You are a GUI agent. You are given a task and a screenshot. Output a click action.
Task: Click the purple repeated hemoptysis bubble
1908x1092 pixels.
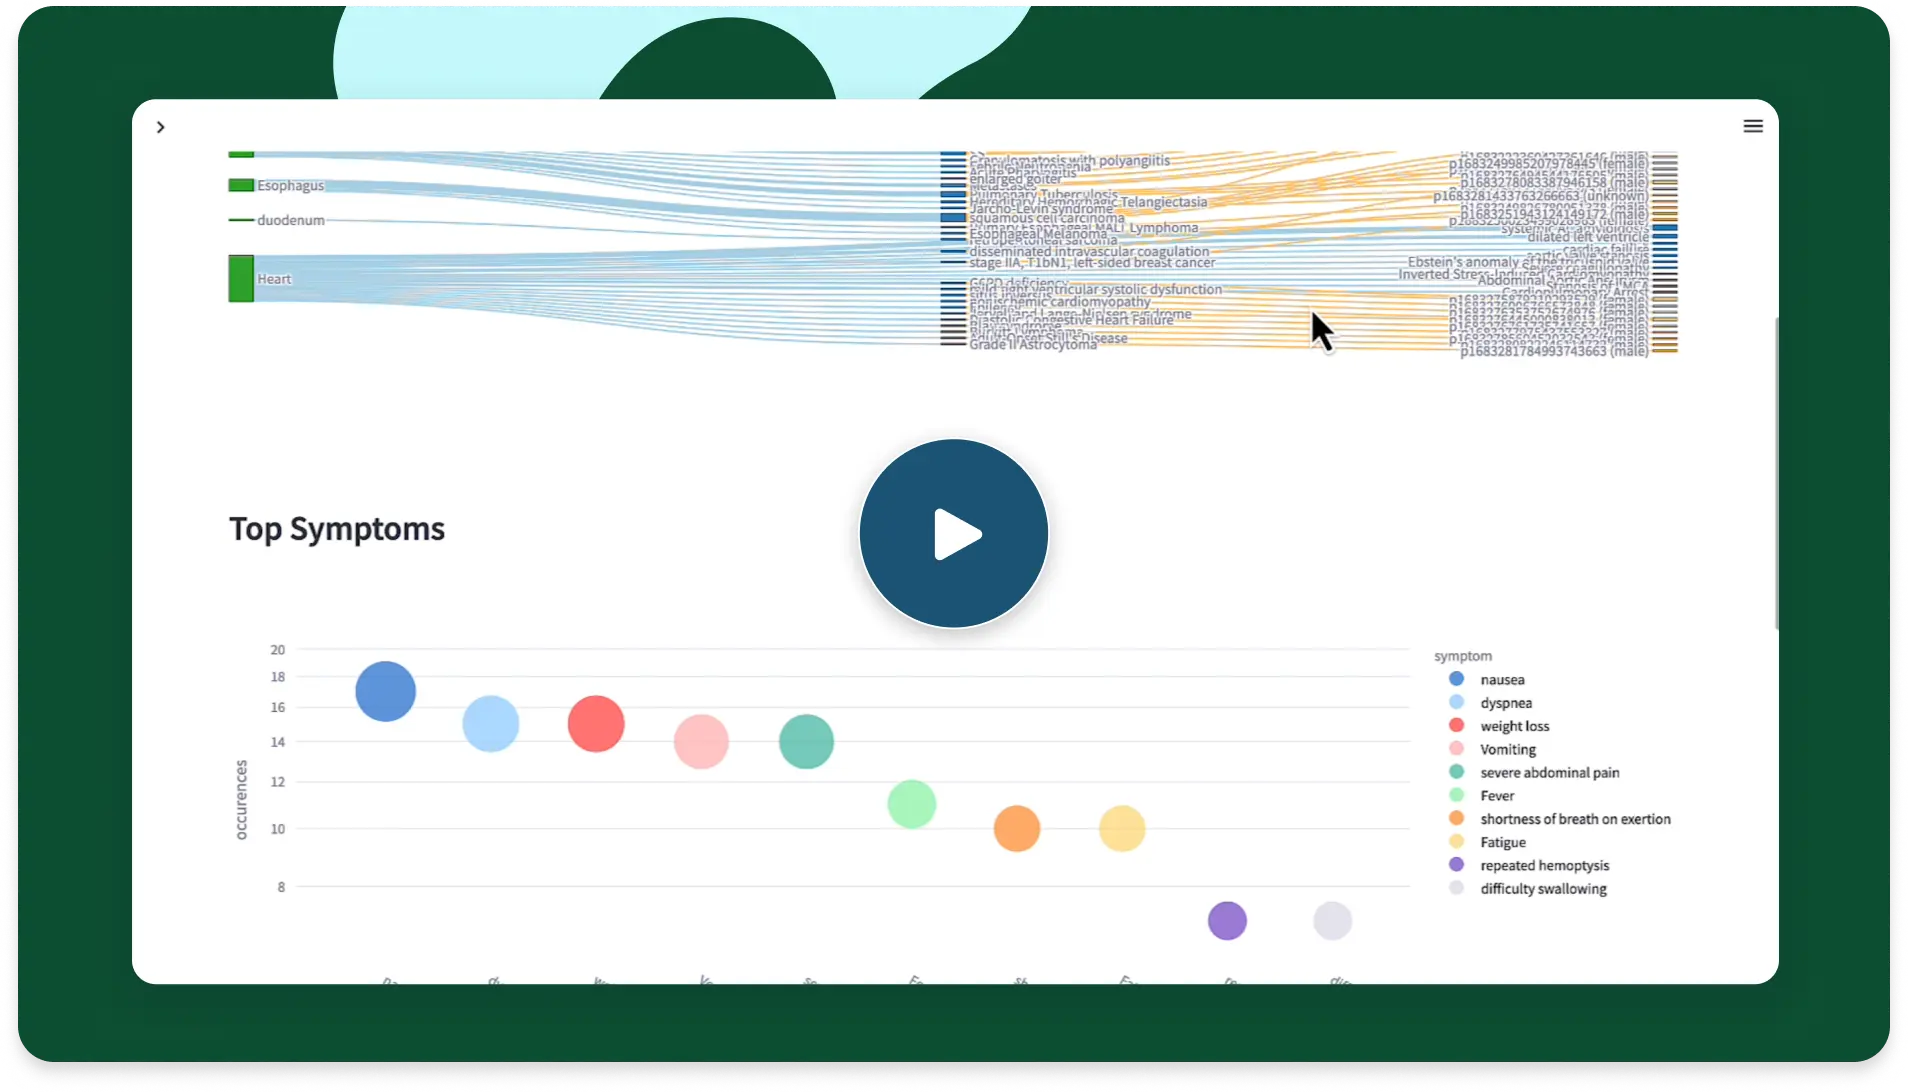pyautogui.click(x=1227, y=921)
